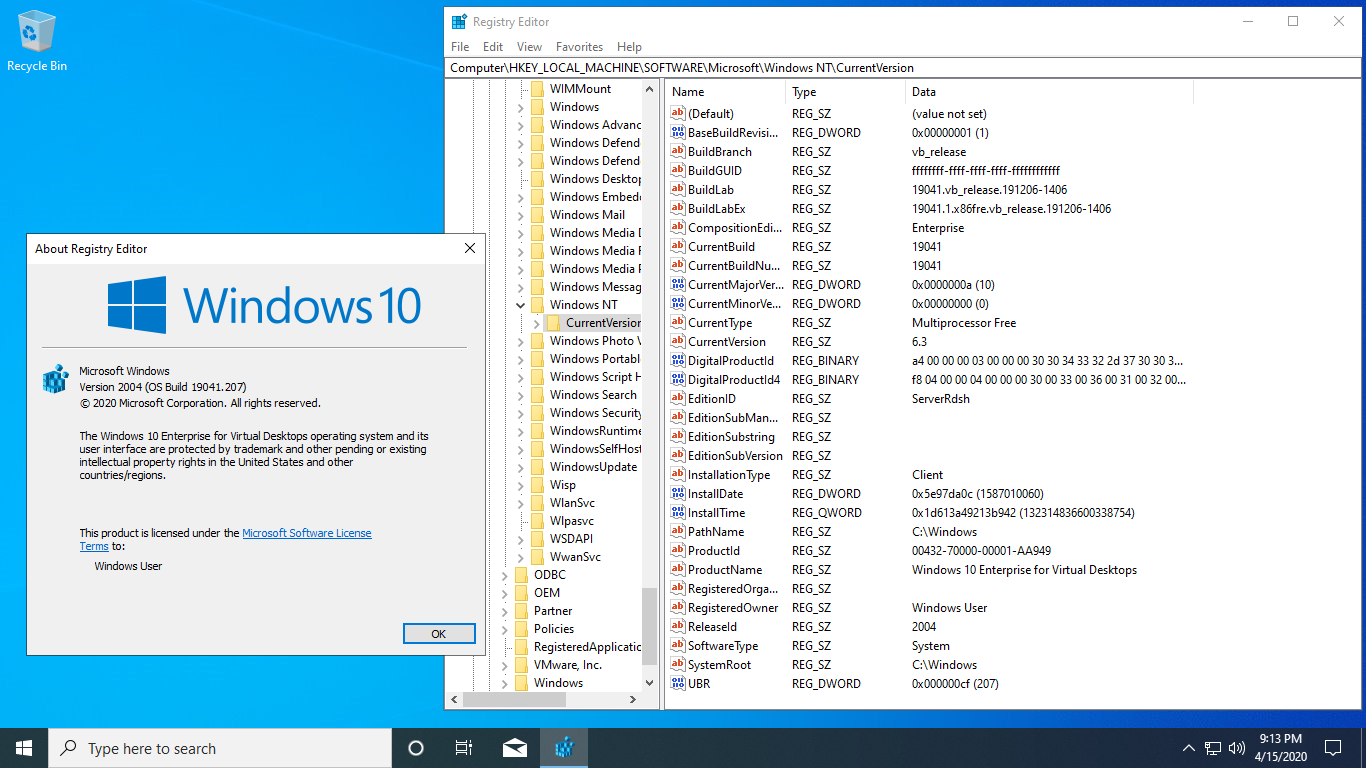The width and height of the screenshot is (1366, 768).
Task: Select the WlanSvc tree item
Action: coord(572,503)
